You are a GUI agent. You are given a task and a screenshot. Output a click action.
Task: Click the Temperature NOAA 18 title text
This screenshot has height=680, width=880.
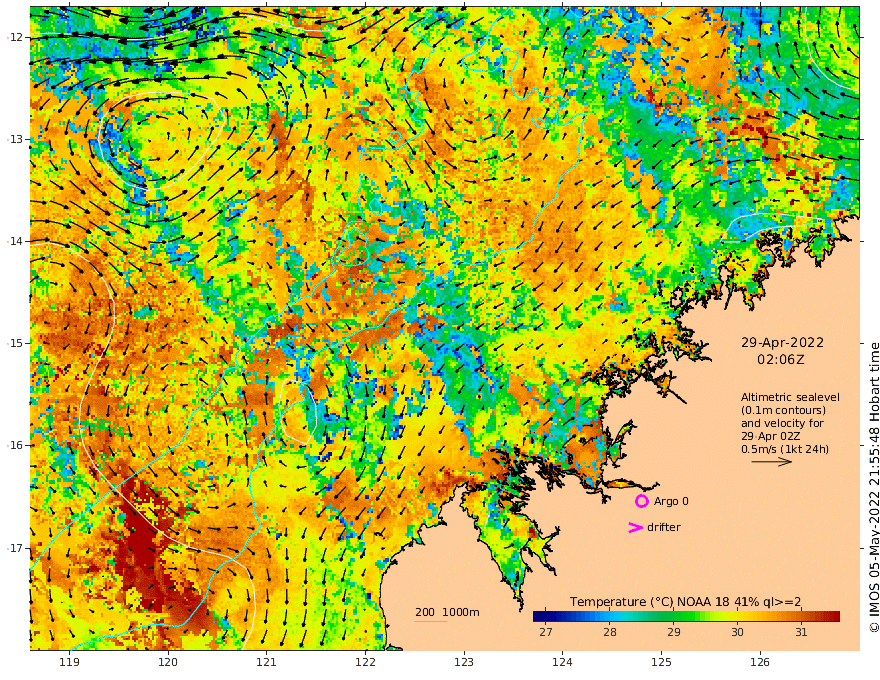click(x=685, y=602)
